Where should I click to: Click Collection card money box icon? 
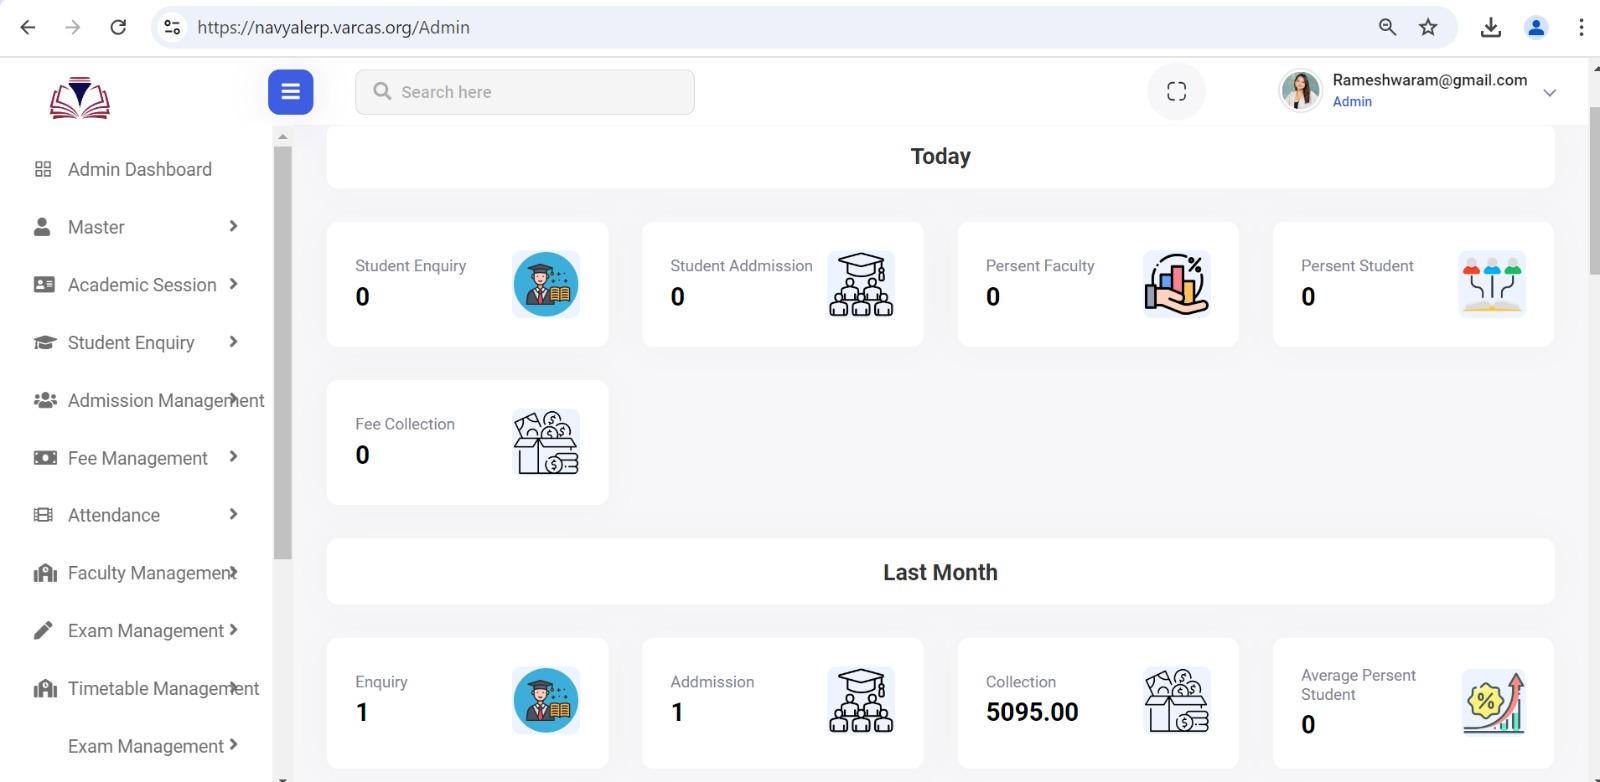pyautogui.click(x=1177, y=700)
